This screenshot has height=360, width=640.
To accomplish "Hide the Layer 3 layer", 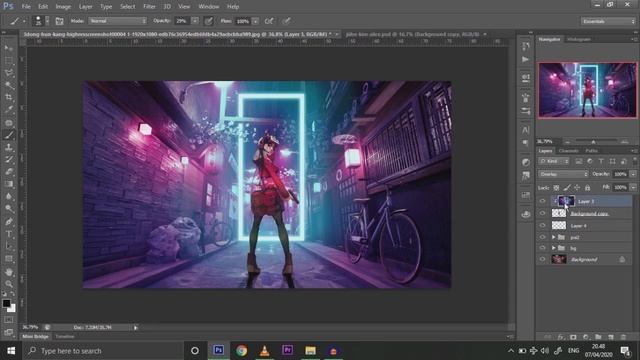I will click(542, 201).
